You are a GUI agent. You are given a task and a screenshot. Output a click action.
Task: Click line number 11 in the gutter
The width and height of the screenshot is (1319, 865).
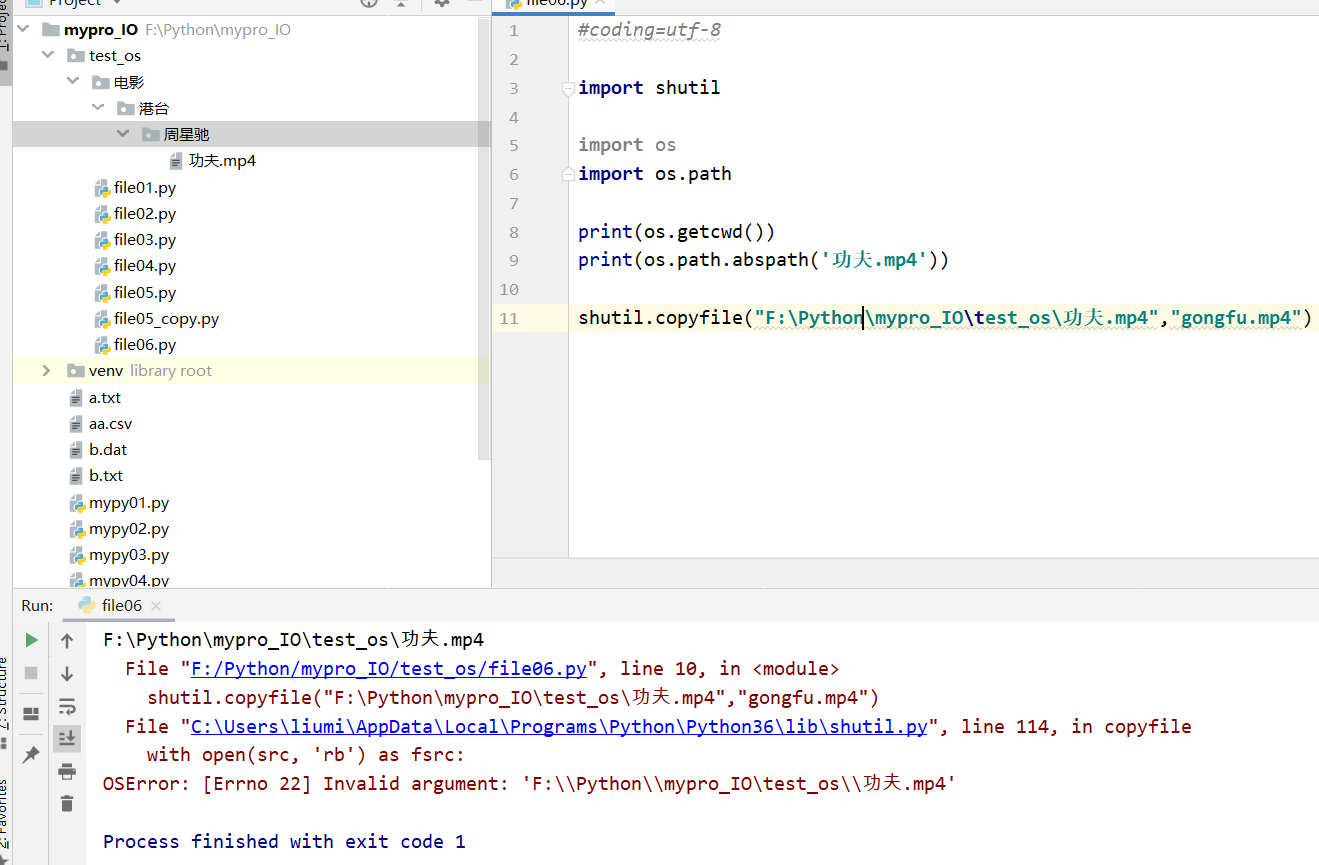(510, 318)
